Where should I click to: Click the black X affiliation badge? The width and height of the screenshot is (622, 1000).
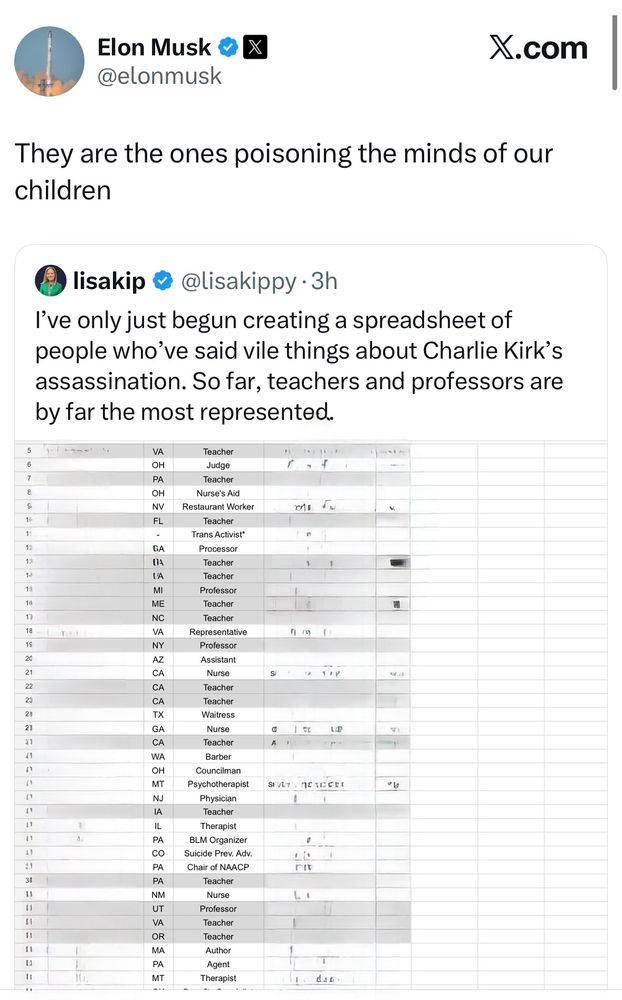click(256, 47)
